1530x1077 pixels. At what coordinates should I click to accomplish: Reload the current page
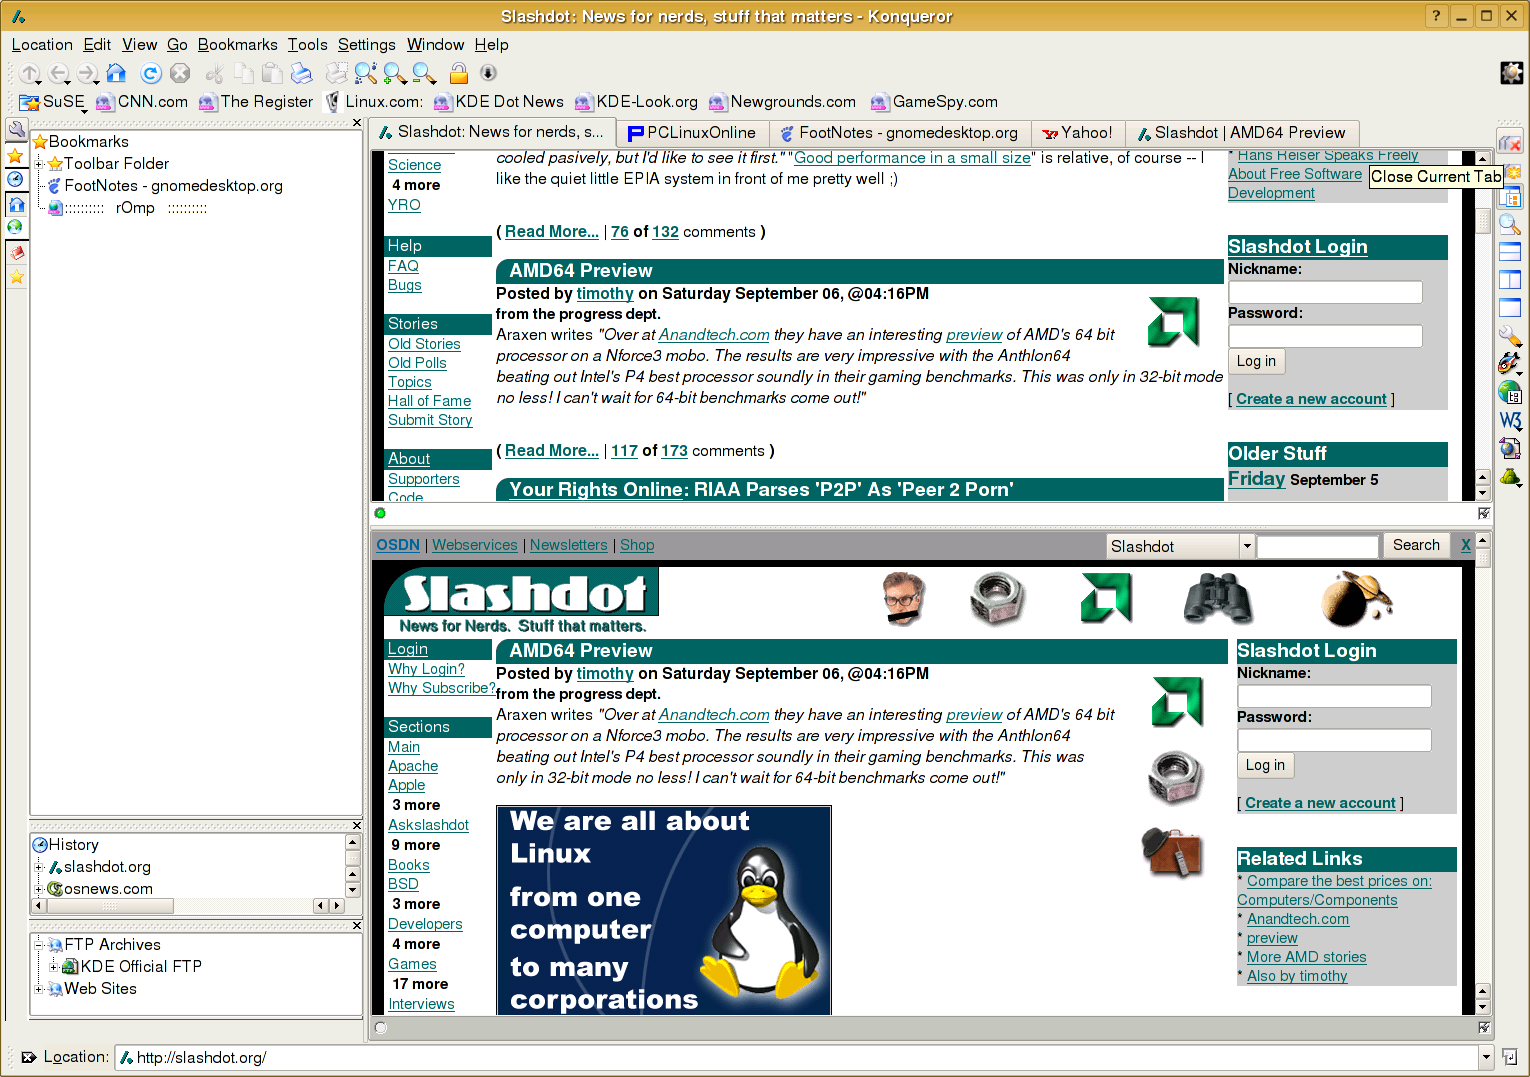151,73
